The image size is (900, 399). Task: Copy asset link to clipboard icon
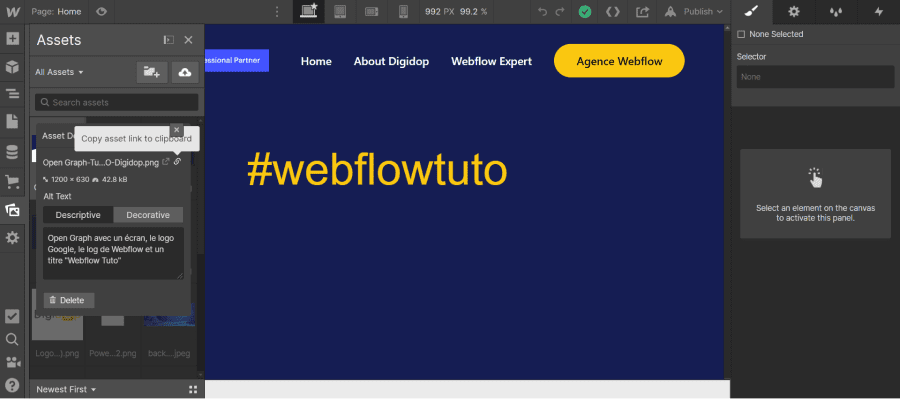177,162
